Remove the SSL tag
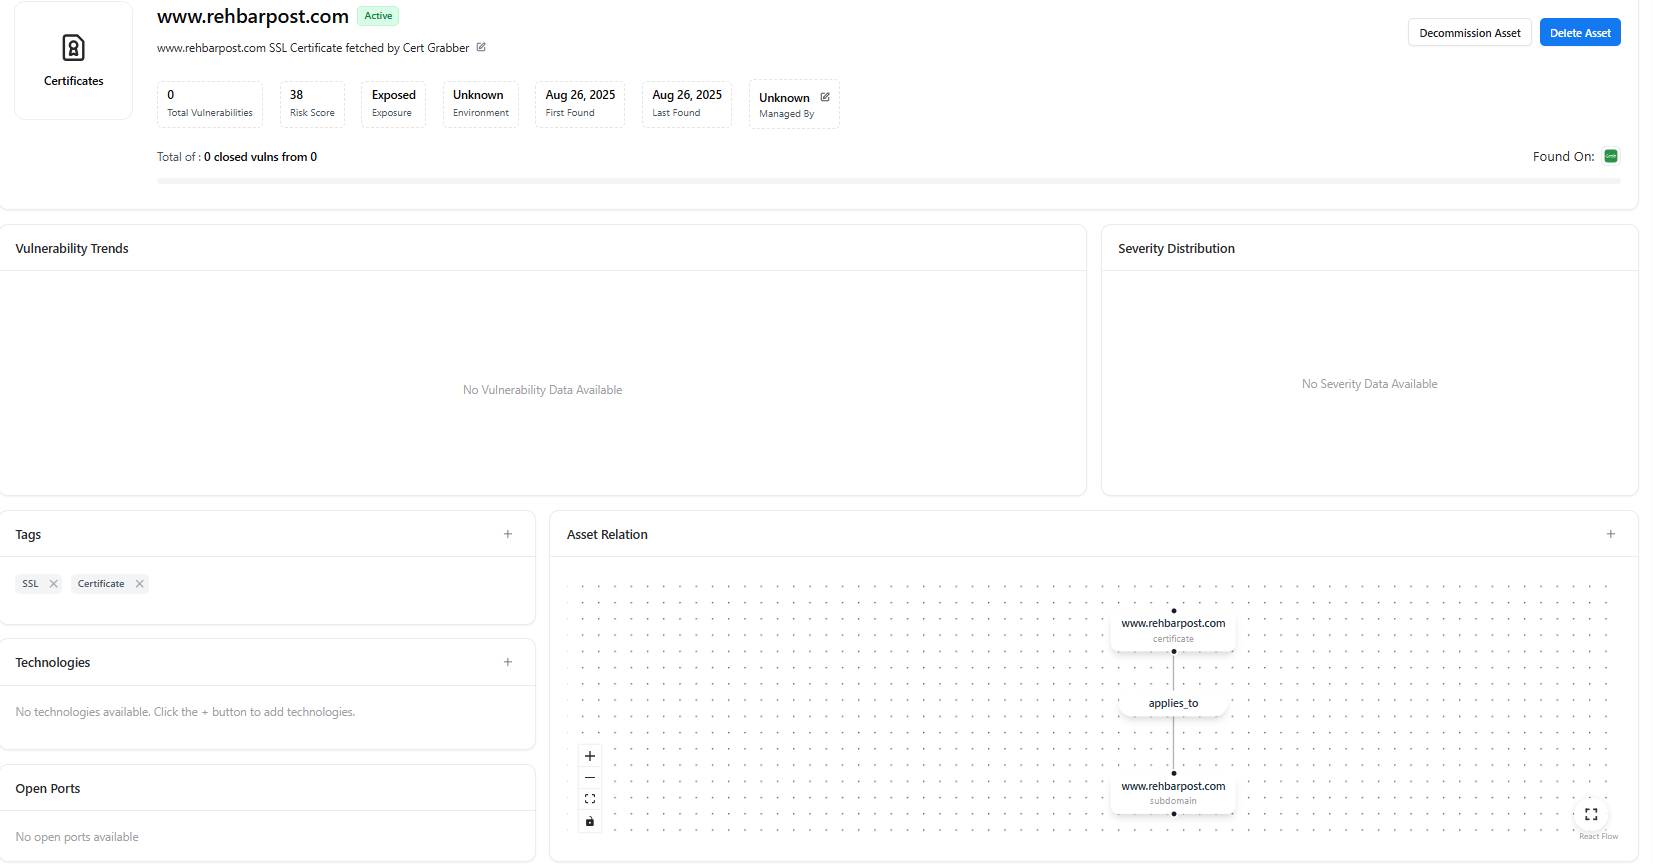 click(x=54, y=584)
